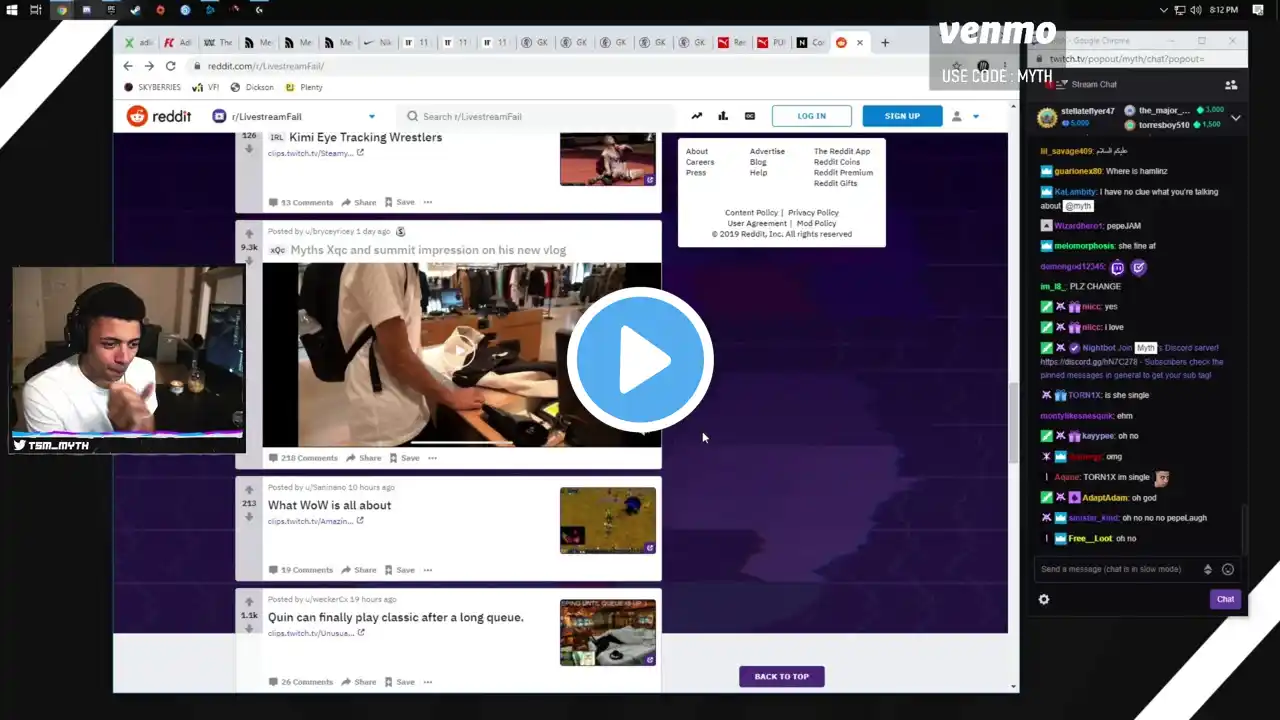The height and width of the screenshot is (720, 1280).
Task: Click the Privacy Policy footer link
Action: point(813,213)
